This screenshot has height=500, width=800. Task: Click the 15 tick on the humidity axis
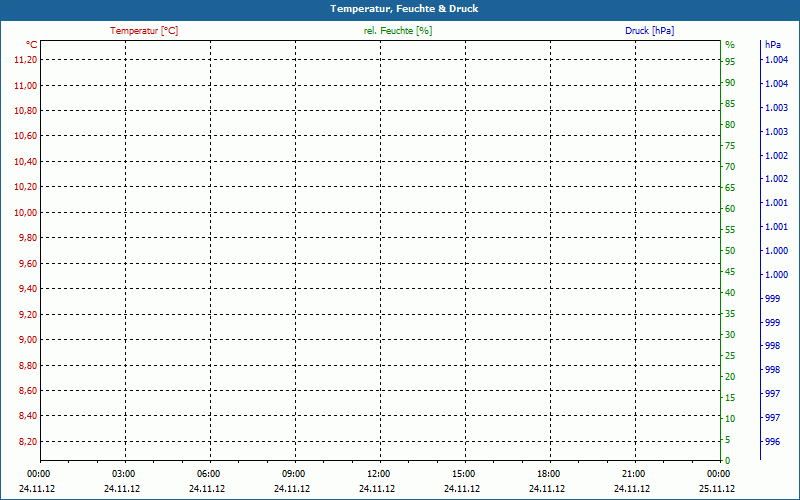tap(730, 397)
